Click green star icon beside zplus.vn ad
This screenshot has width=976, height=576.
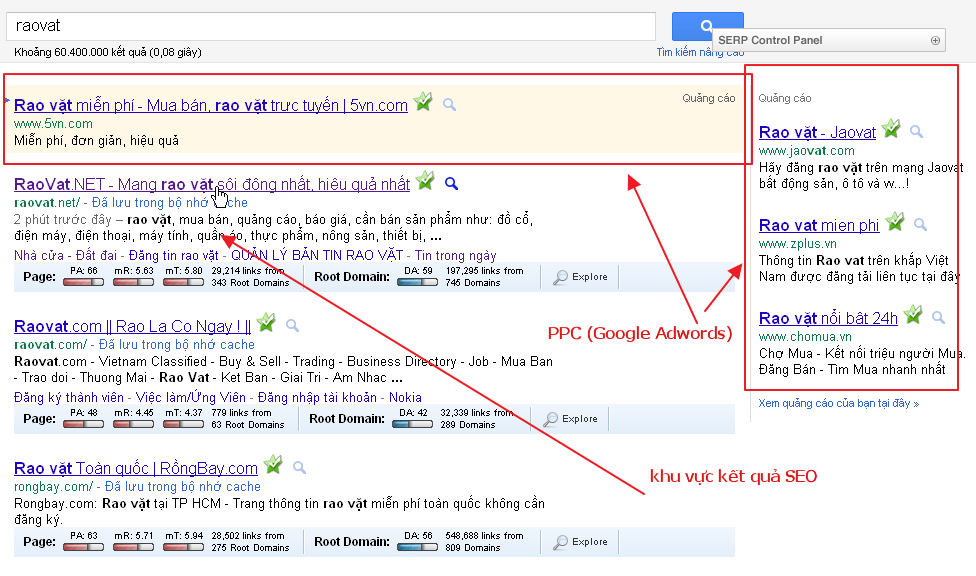point(895,221)
